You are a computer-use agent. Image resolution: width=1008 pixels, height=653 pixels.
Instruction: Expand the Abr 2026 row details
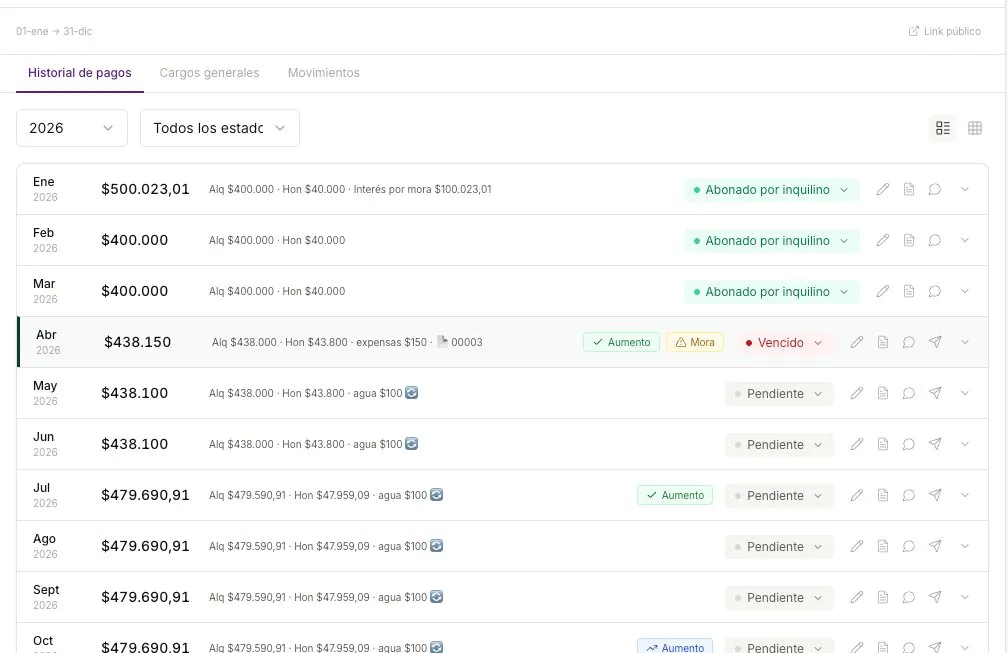tap(964, 342)
